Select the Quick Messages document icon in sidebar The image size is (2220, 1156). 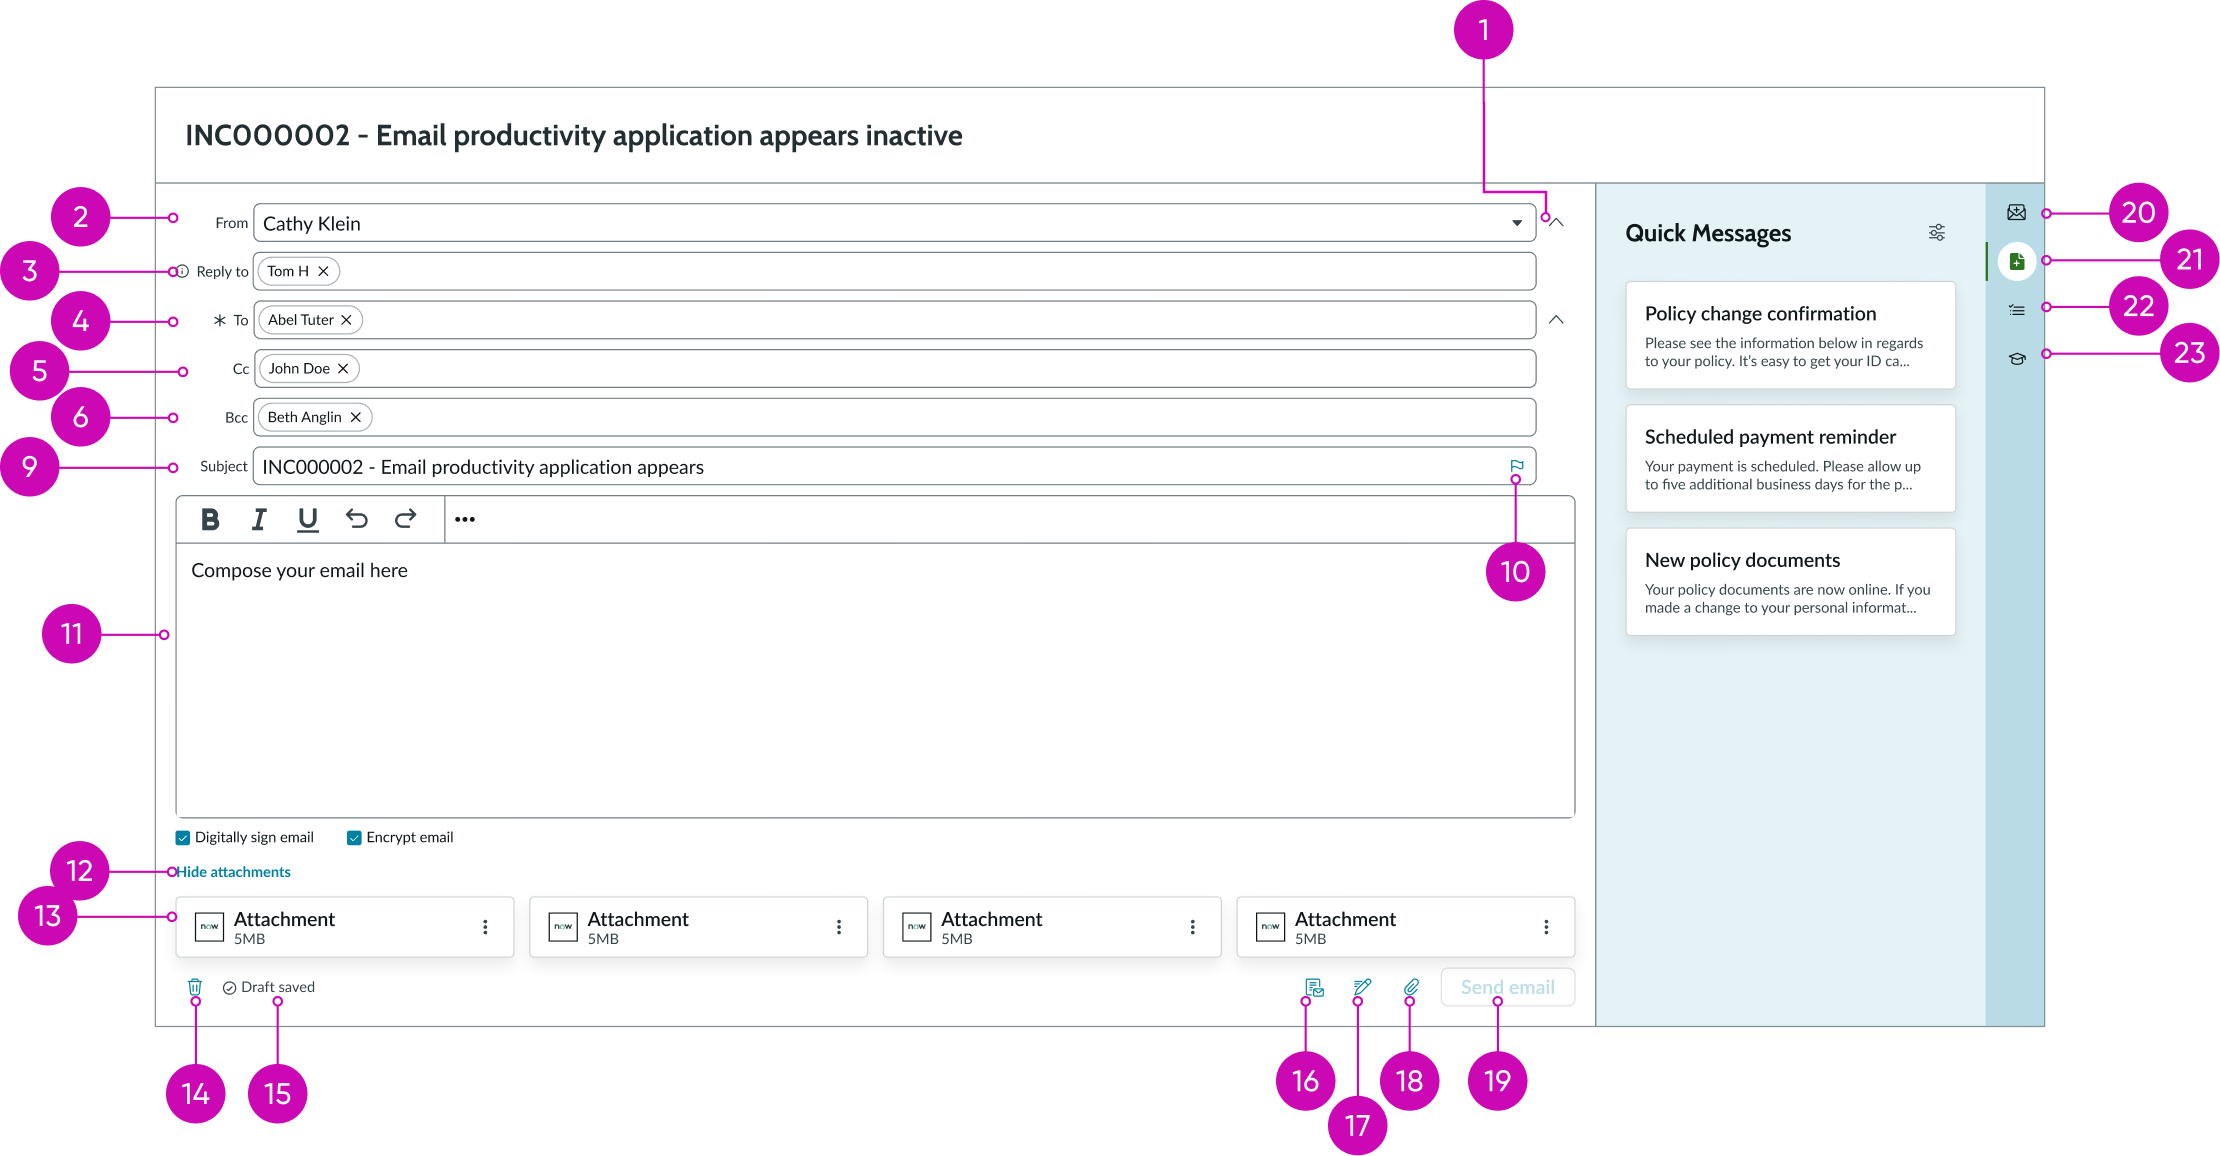[2017, 262]
